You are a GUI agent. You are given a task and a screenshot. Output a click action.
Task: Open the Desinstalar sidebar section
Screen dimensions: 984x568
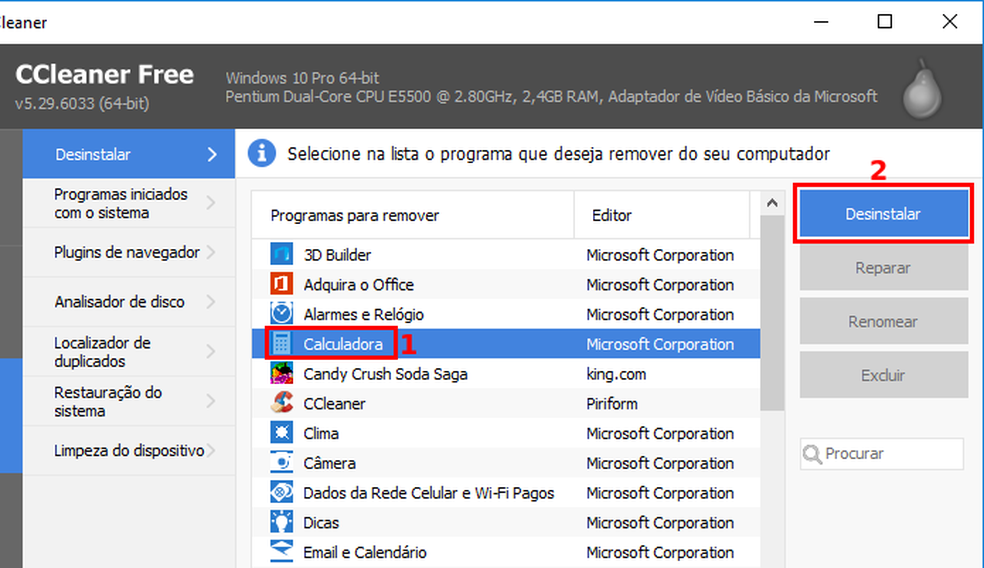tap(129, 154)
